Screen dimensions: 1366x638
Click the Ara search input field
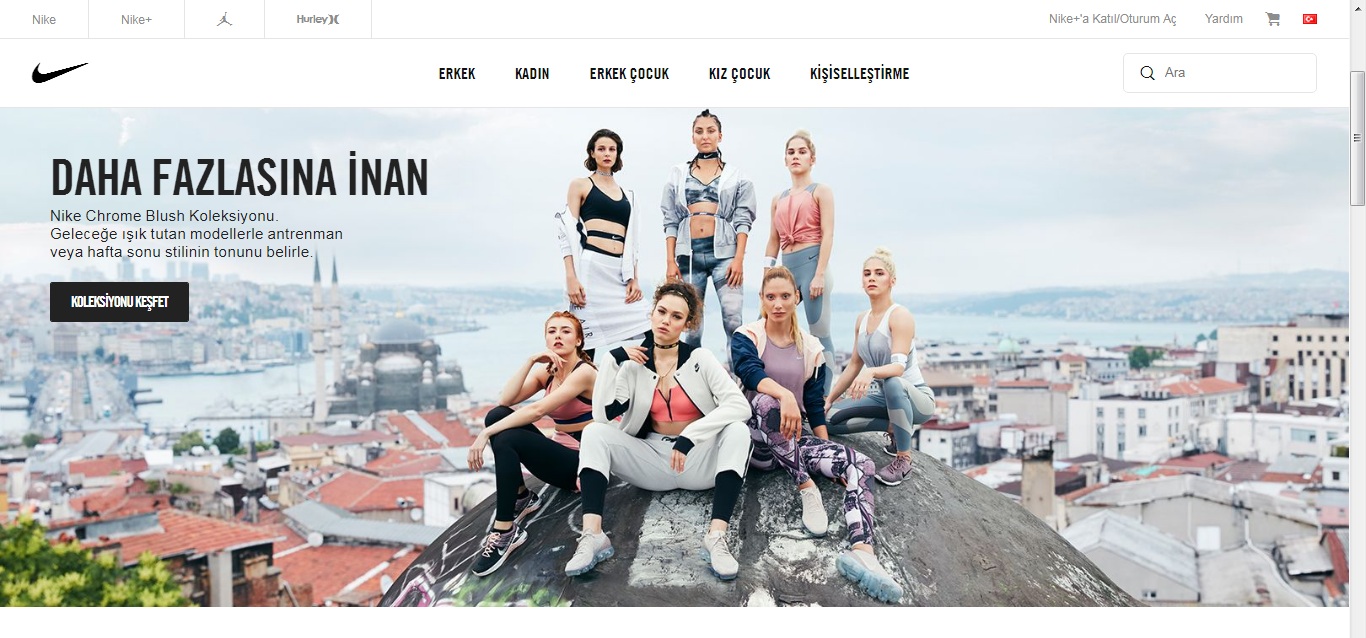(1220, 73)
